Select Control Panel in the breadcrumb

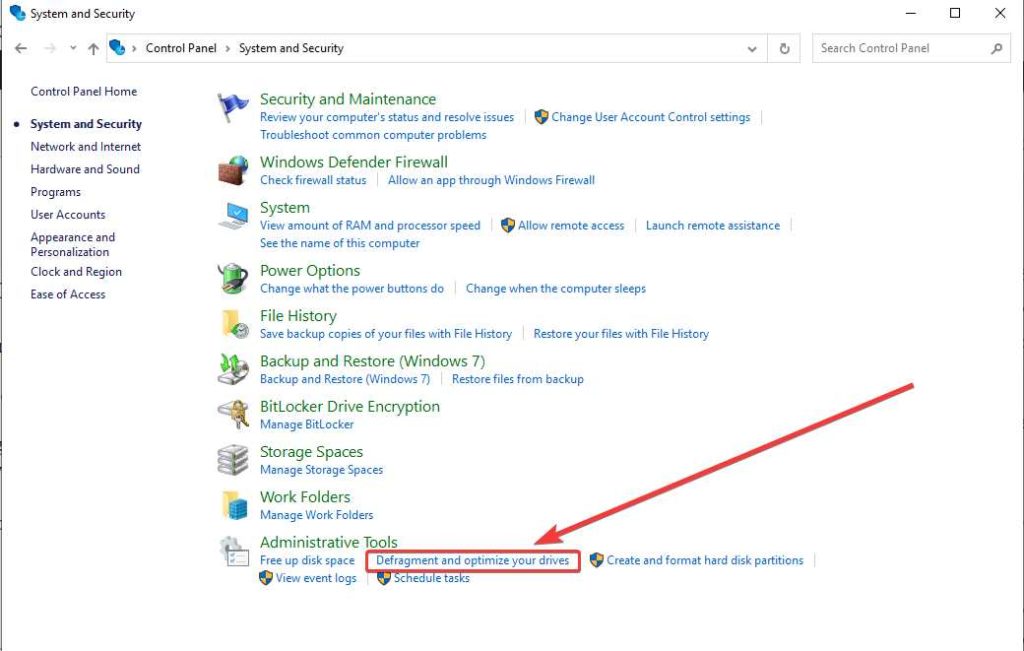pyautogui.click(x=181, y=48)
